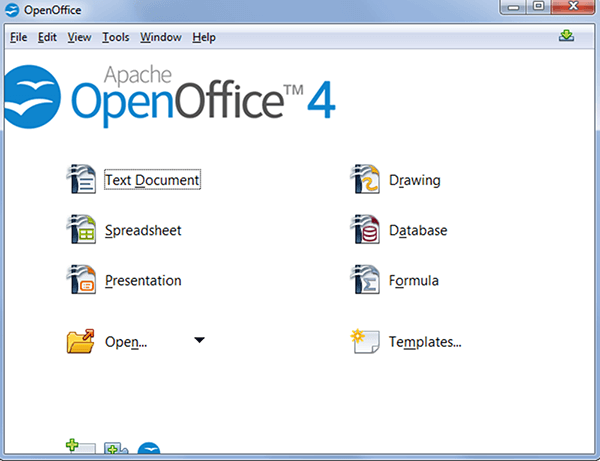Start a new Presentation from its icon
This screenshot has height=461, width=600.
tap(80, 280)
